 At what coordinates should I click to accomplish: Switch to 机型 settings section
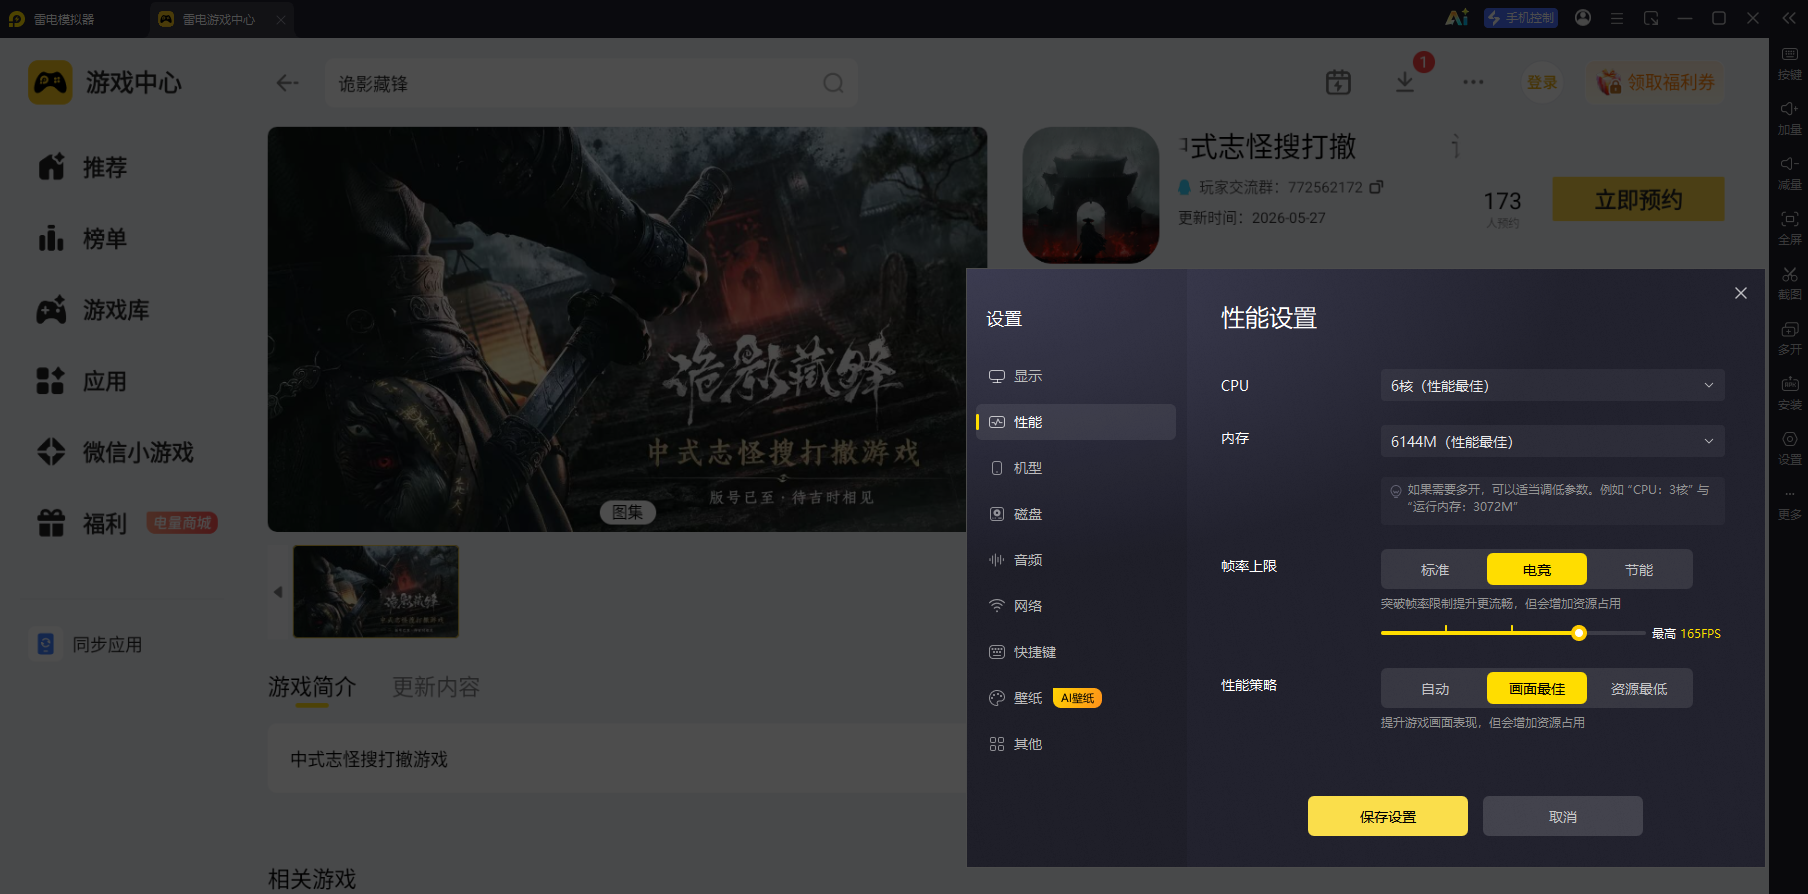(x=1076, y=468)
